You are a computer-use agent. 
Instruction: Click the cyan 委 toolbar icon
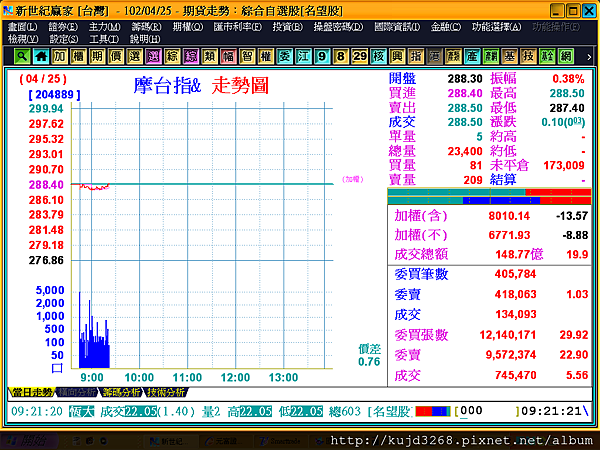(x=284, y=57)
